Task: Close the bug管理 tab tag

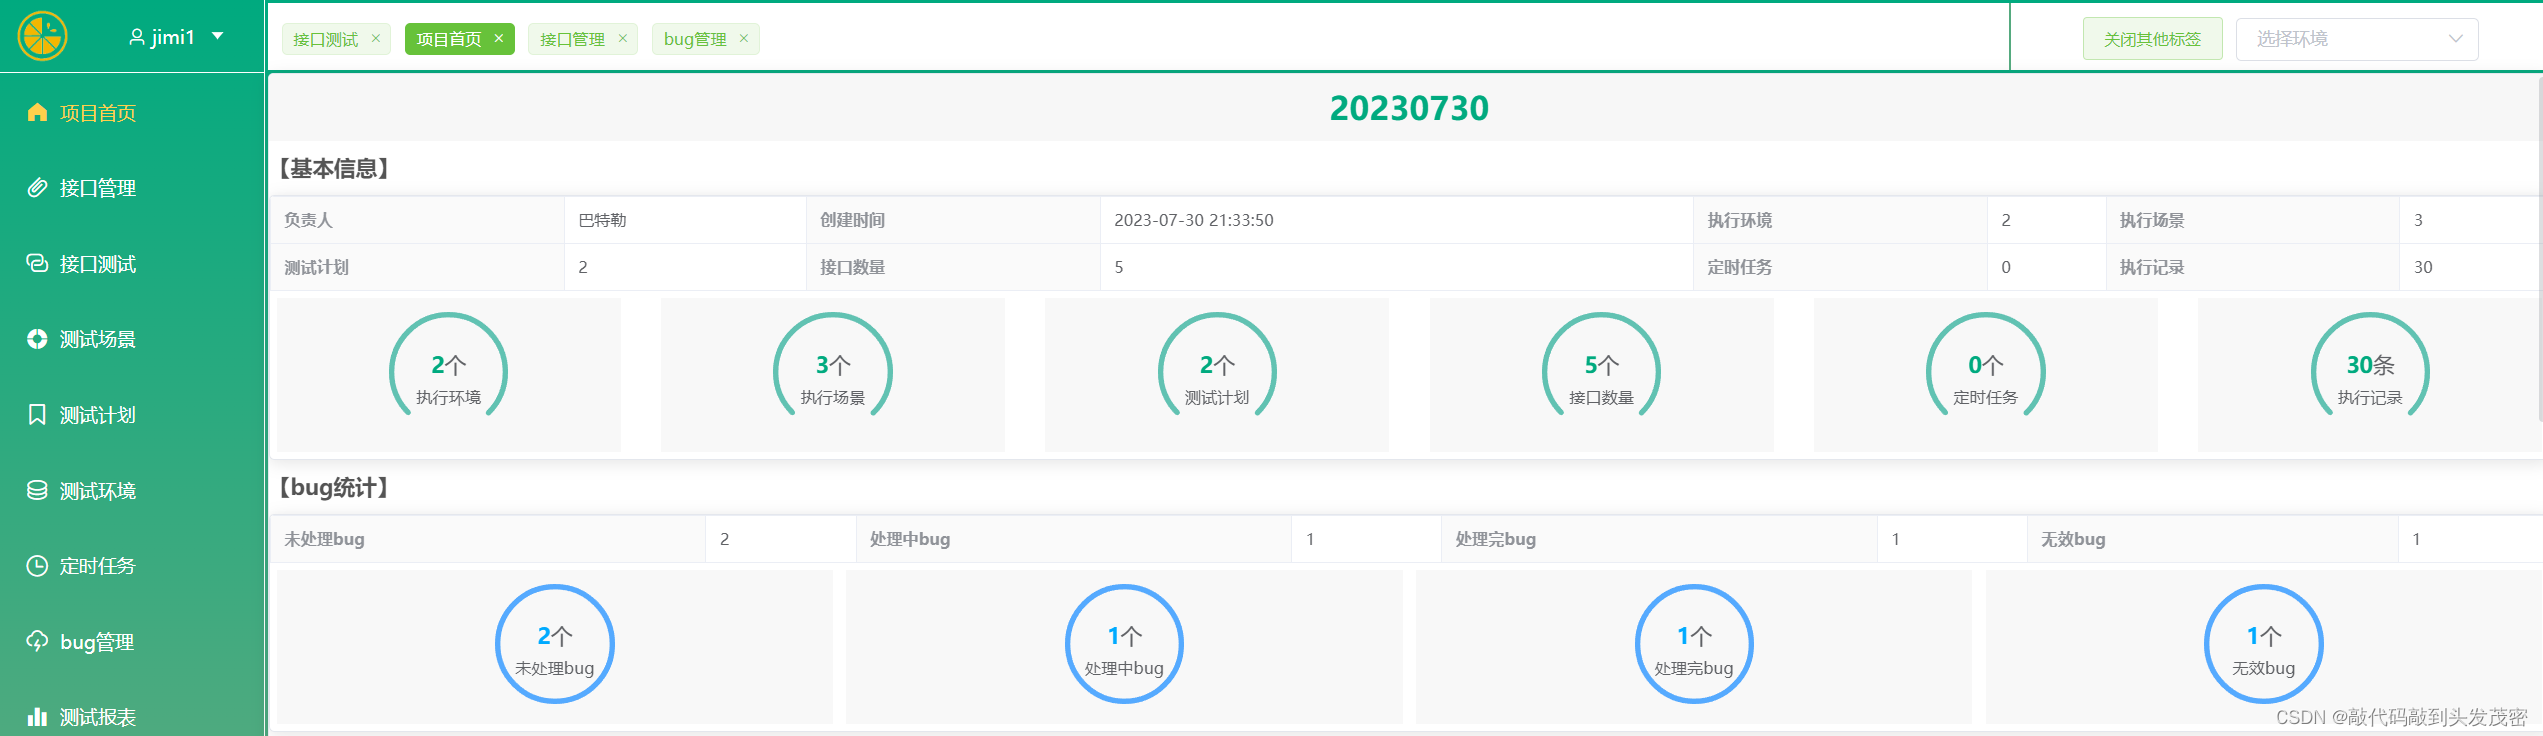Action: point(744,38)
